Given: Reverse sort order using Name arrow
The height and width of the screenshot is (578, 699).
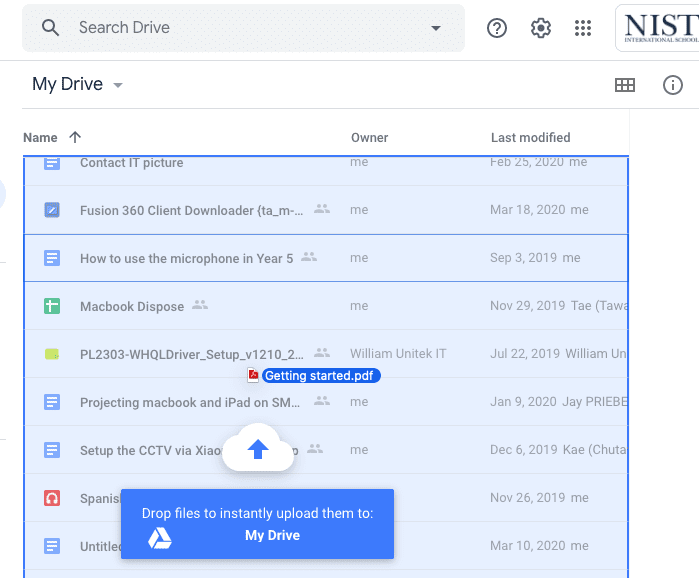Looking at the screenshot, I should pos(75,137).
